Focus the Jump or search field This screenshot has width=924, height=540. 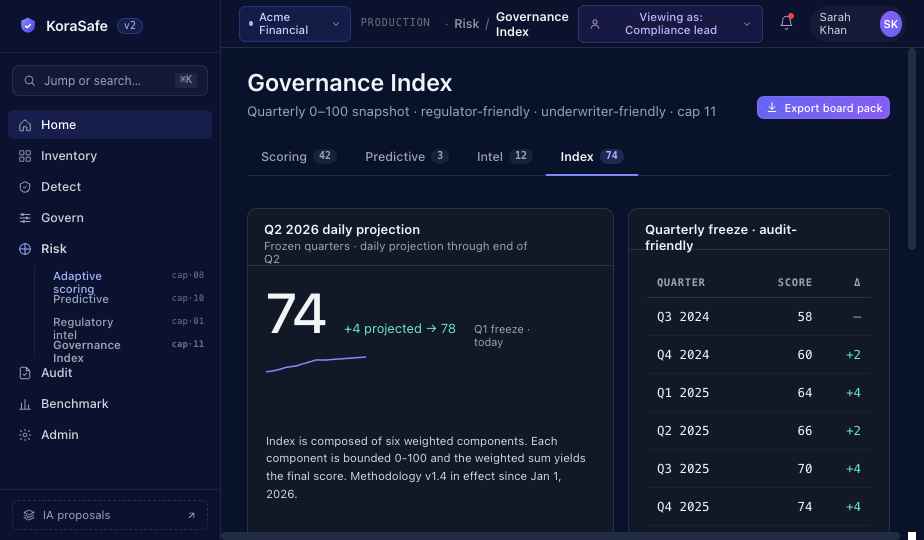tap(110, 81)
